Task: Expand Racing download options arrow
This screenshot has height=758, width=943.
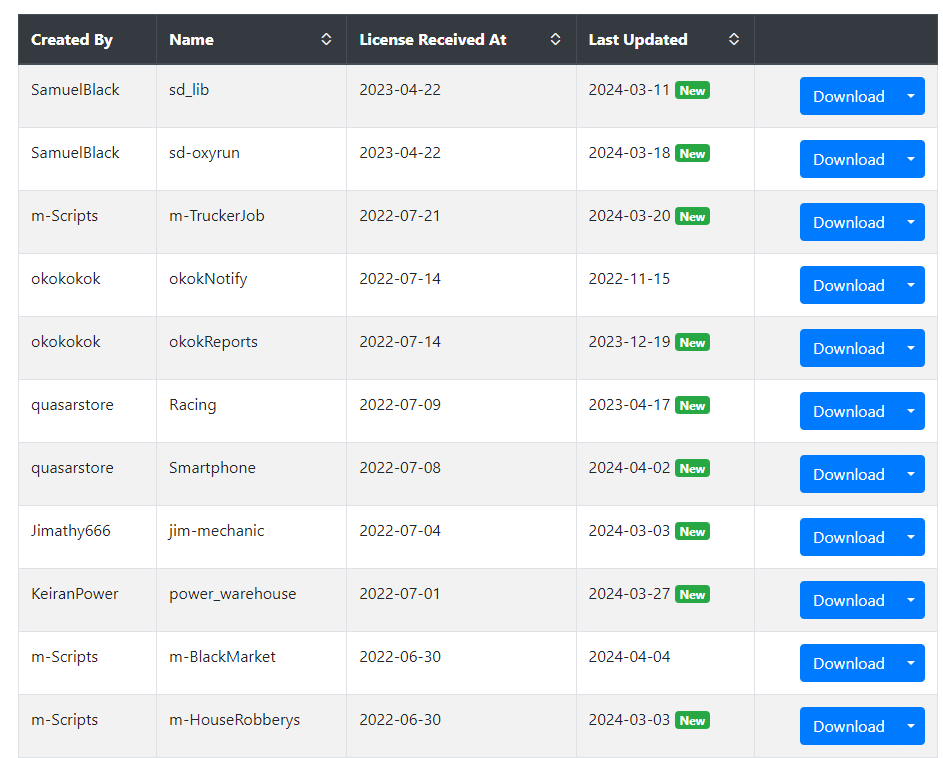Action: [x=911, y=411]
